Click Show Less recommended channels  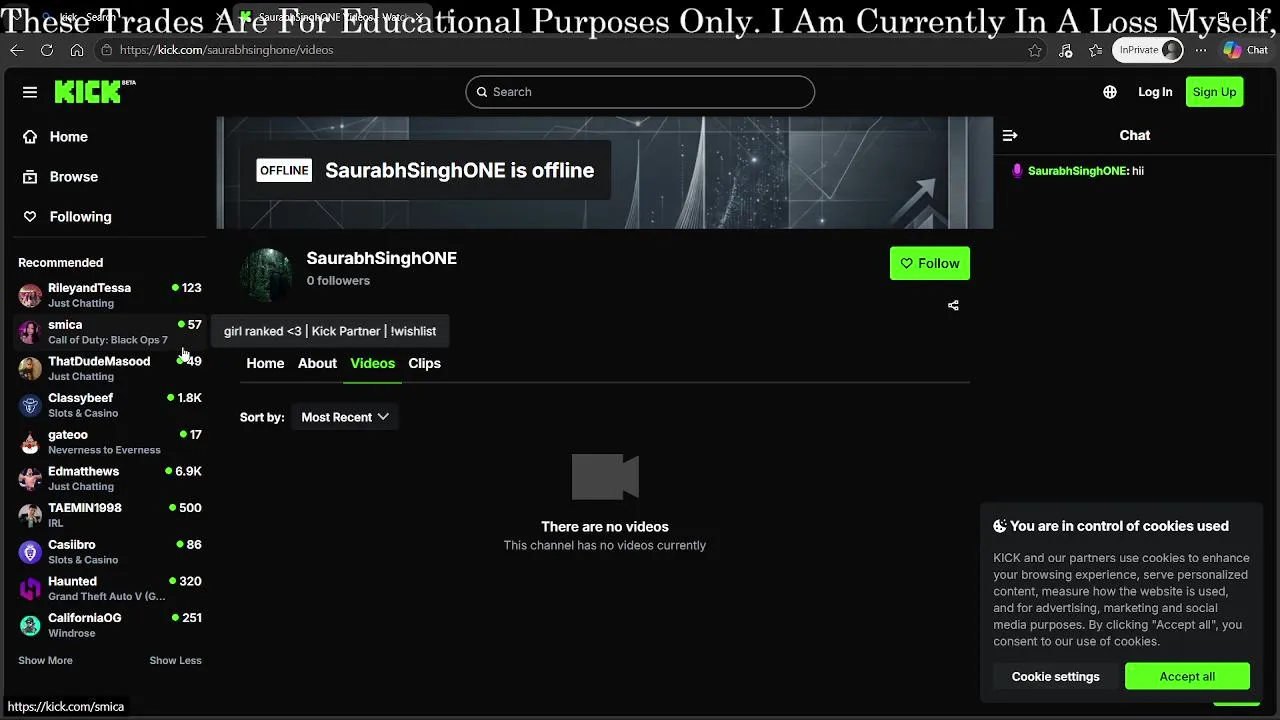pyautogui.click(x=175, y=660)
